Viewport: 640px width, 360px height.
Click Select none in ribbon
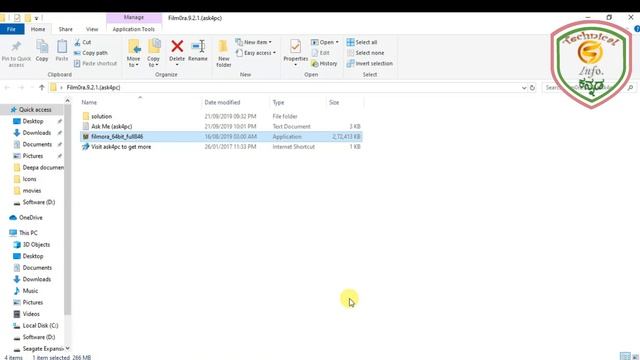coord(365,53)
